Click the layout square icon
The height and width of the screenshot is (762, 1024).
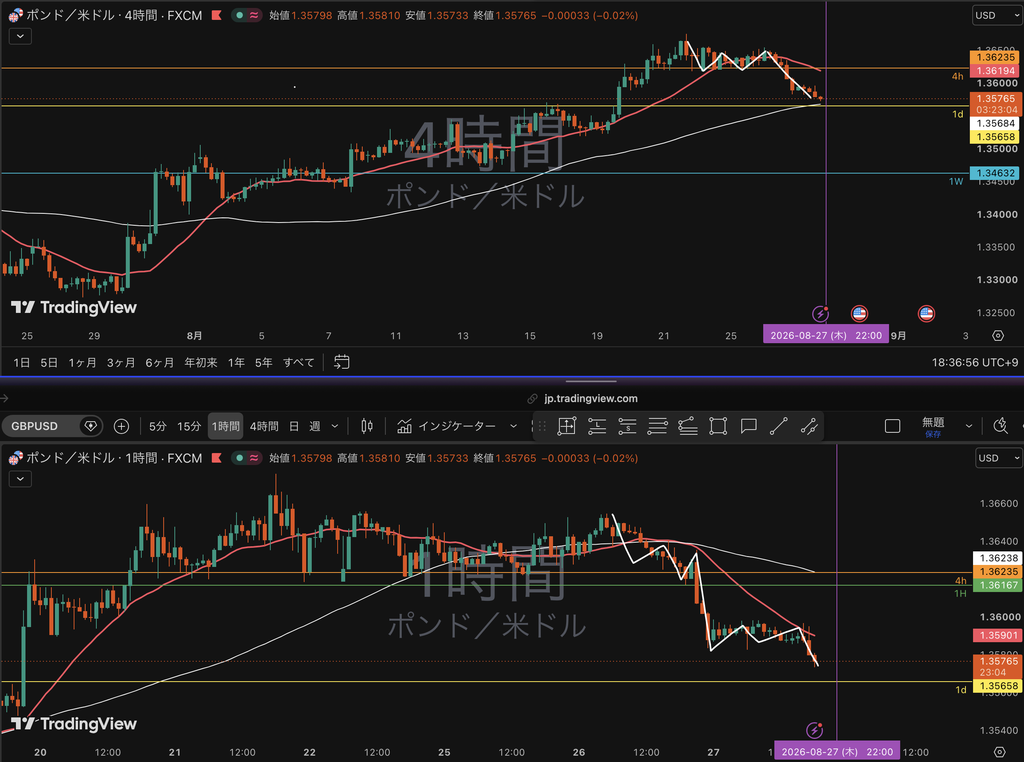click(892, 426)
